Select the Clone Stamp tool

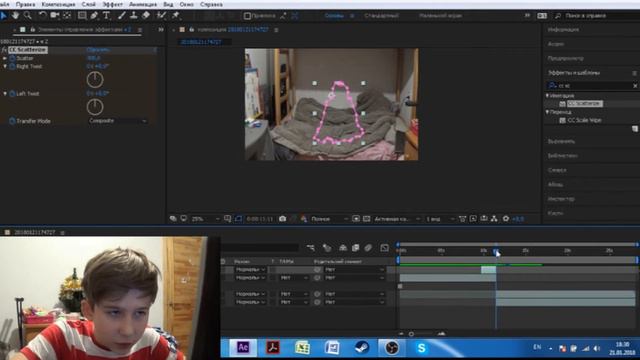point(133,16)
